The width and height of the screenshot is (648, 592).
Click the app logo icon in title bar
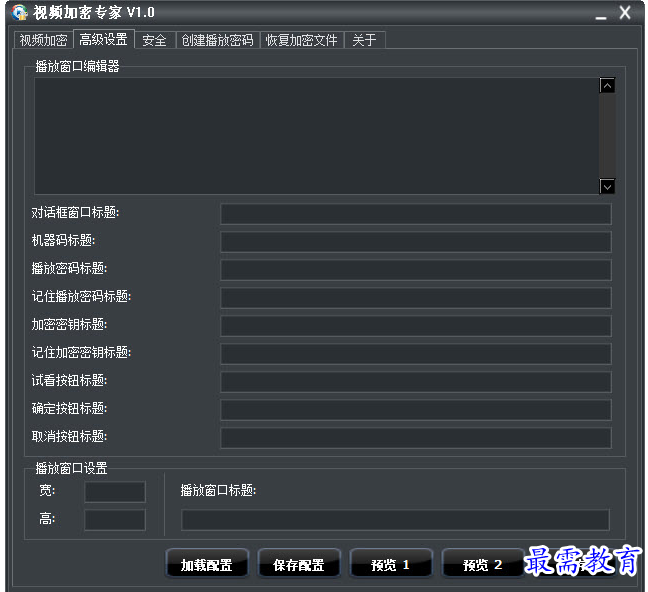(x=19, y=12)
